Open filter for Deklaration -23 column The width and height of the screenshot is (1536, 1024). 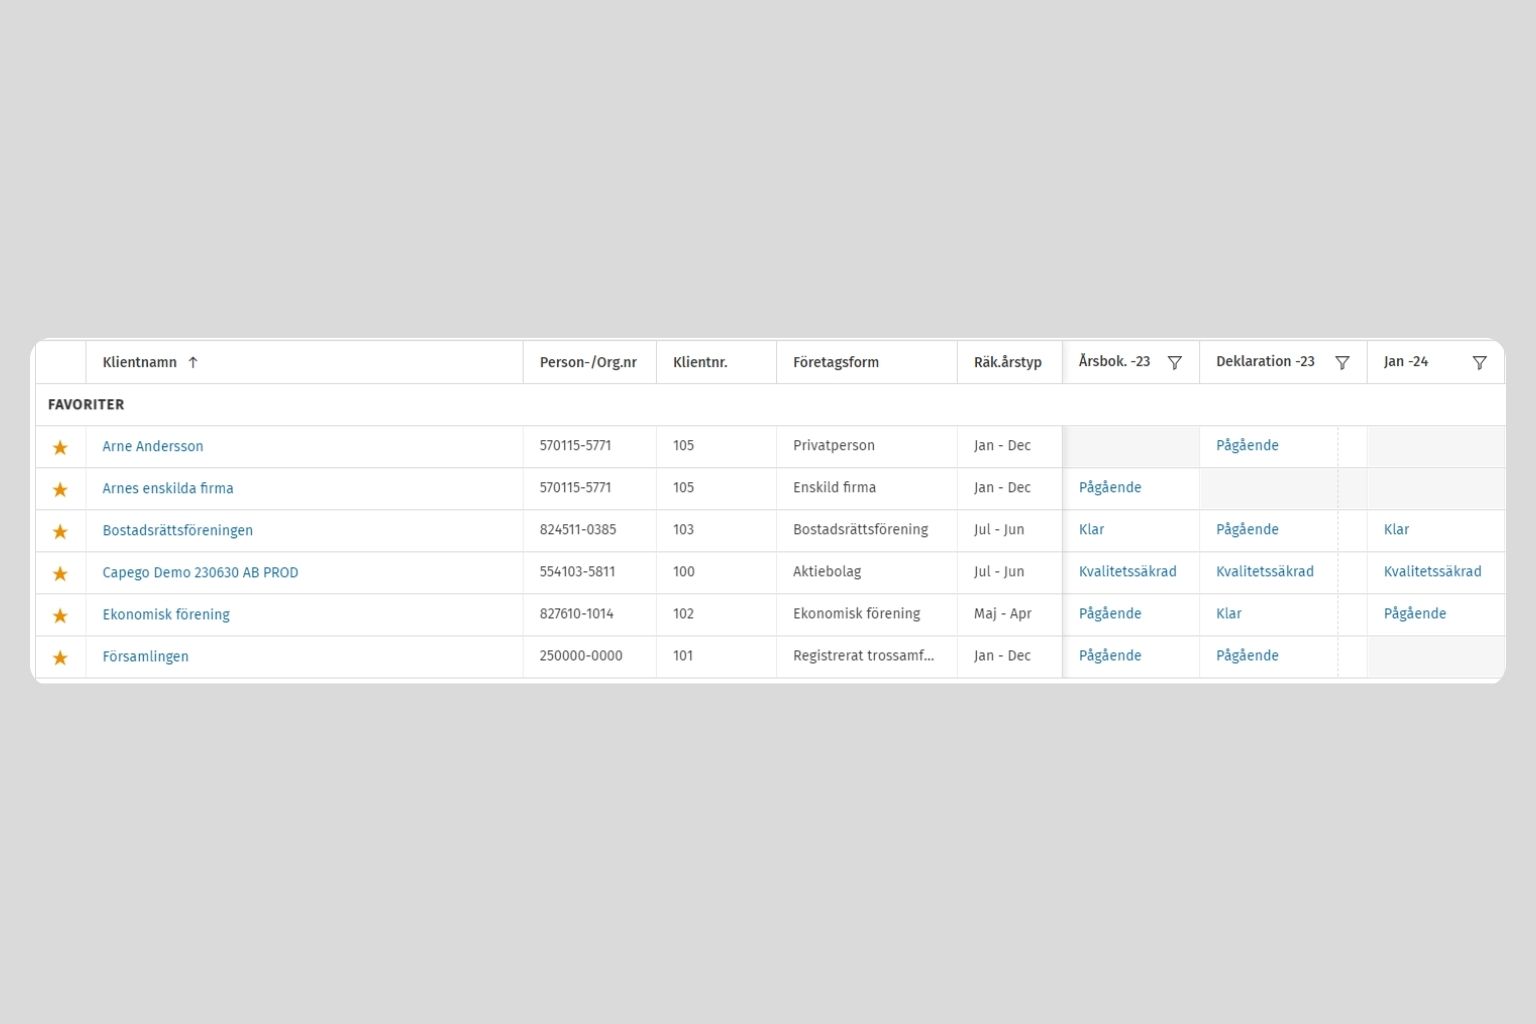pos(1342,362)
